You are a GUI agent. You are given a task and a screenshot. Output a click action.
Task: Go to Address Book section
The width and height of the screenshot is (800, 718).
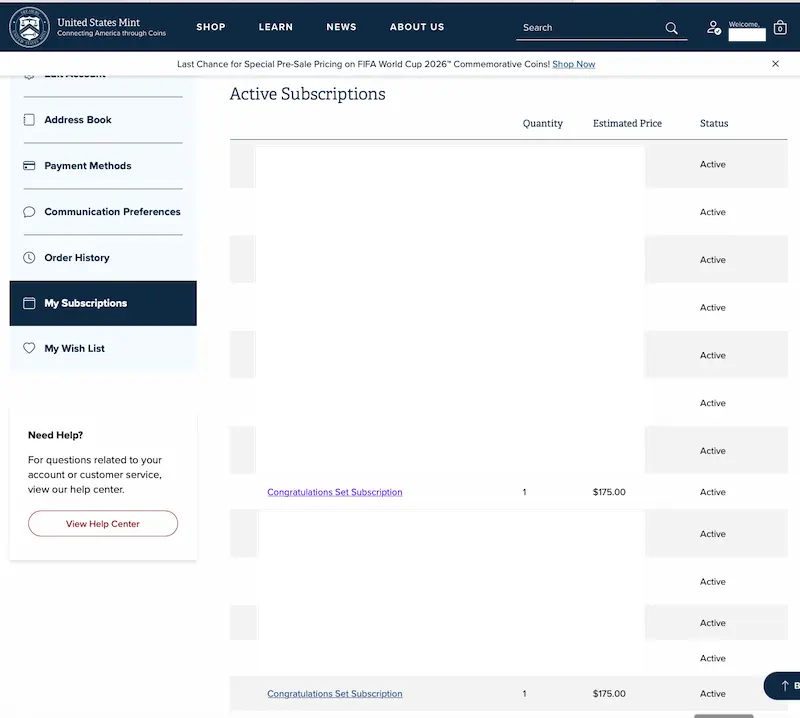click(78, 120)
